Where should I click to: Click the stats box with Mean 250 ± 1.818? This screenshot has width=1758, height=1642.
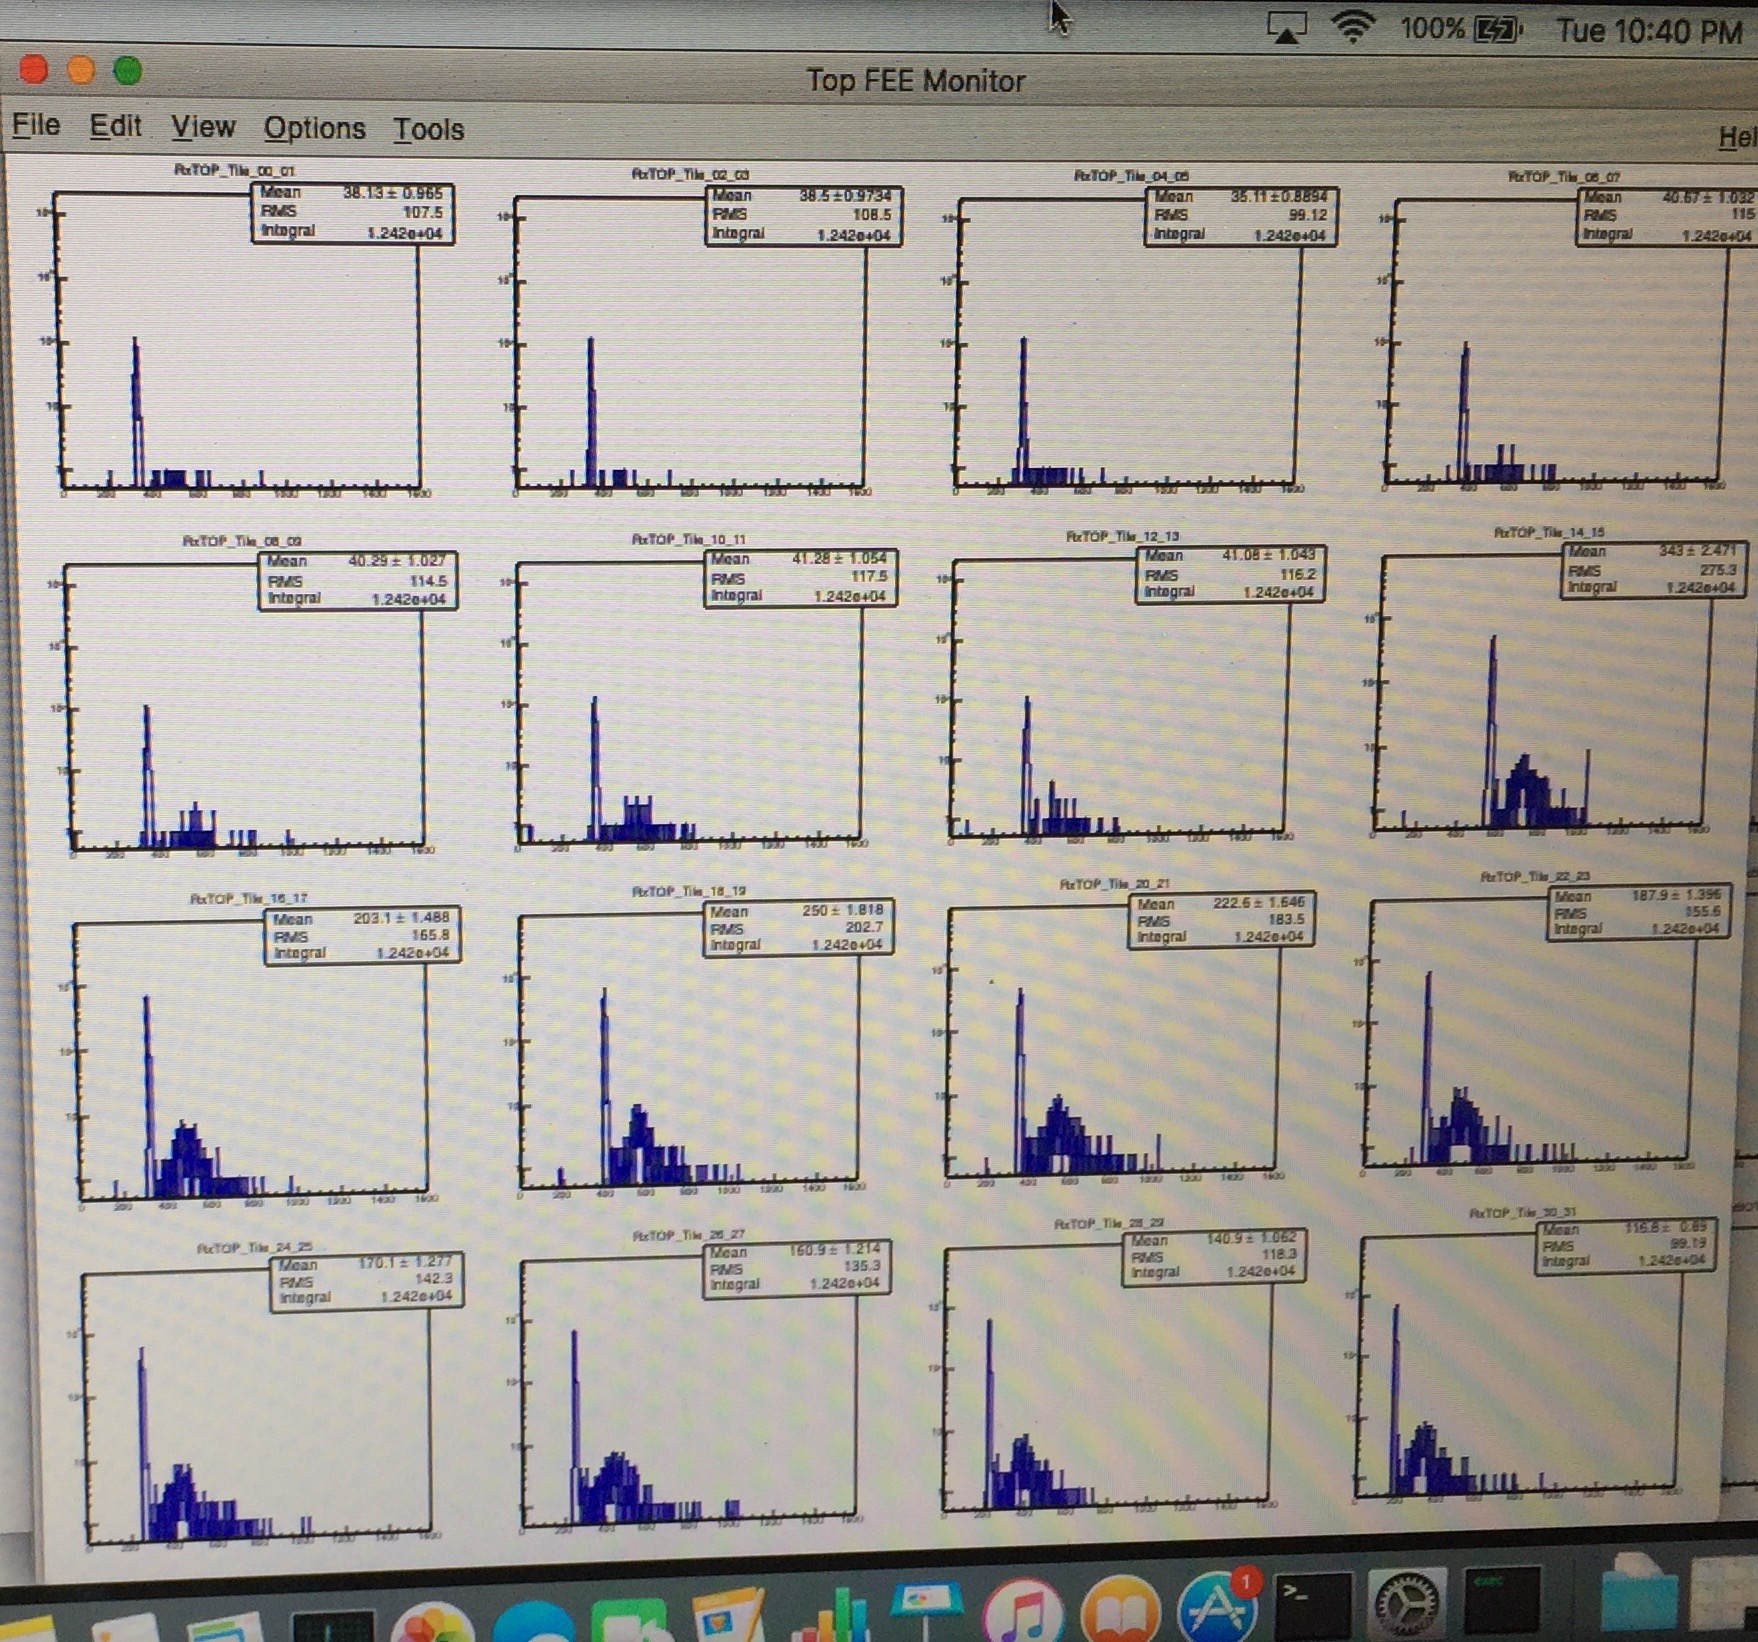[x=799, y=928]
